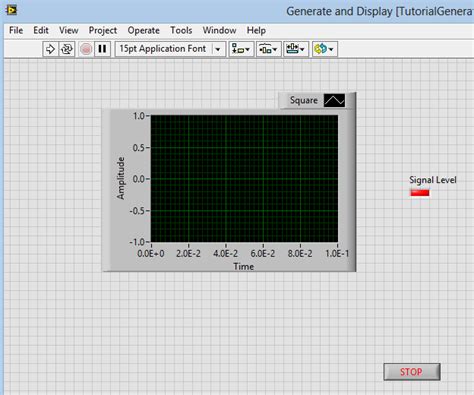Viewport: 474px width, 395px height.
Task: Click the 0.0 amplitude scale marker
Action: [139, 179]
